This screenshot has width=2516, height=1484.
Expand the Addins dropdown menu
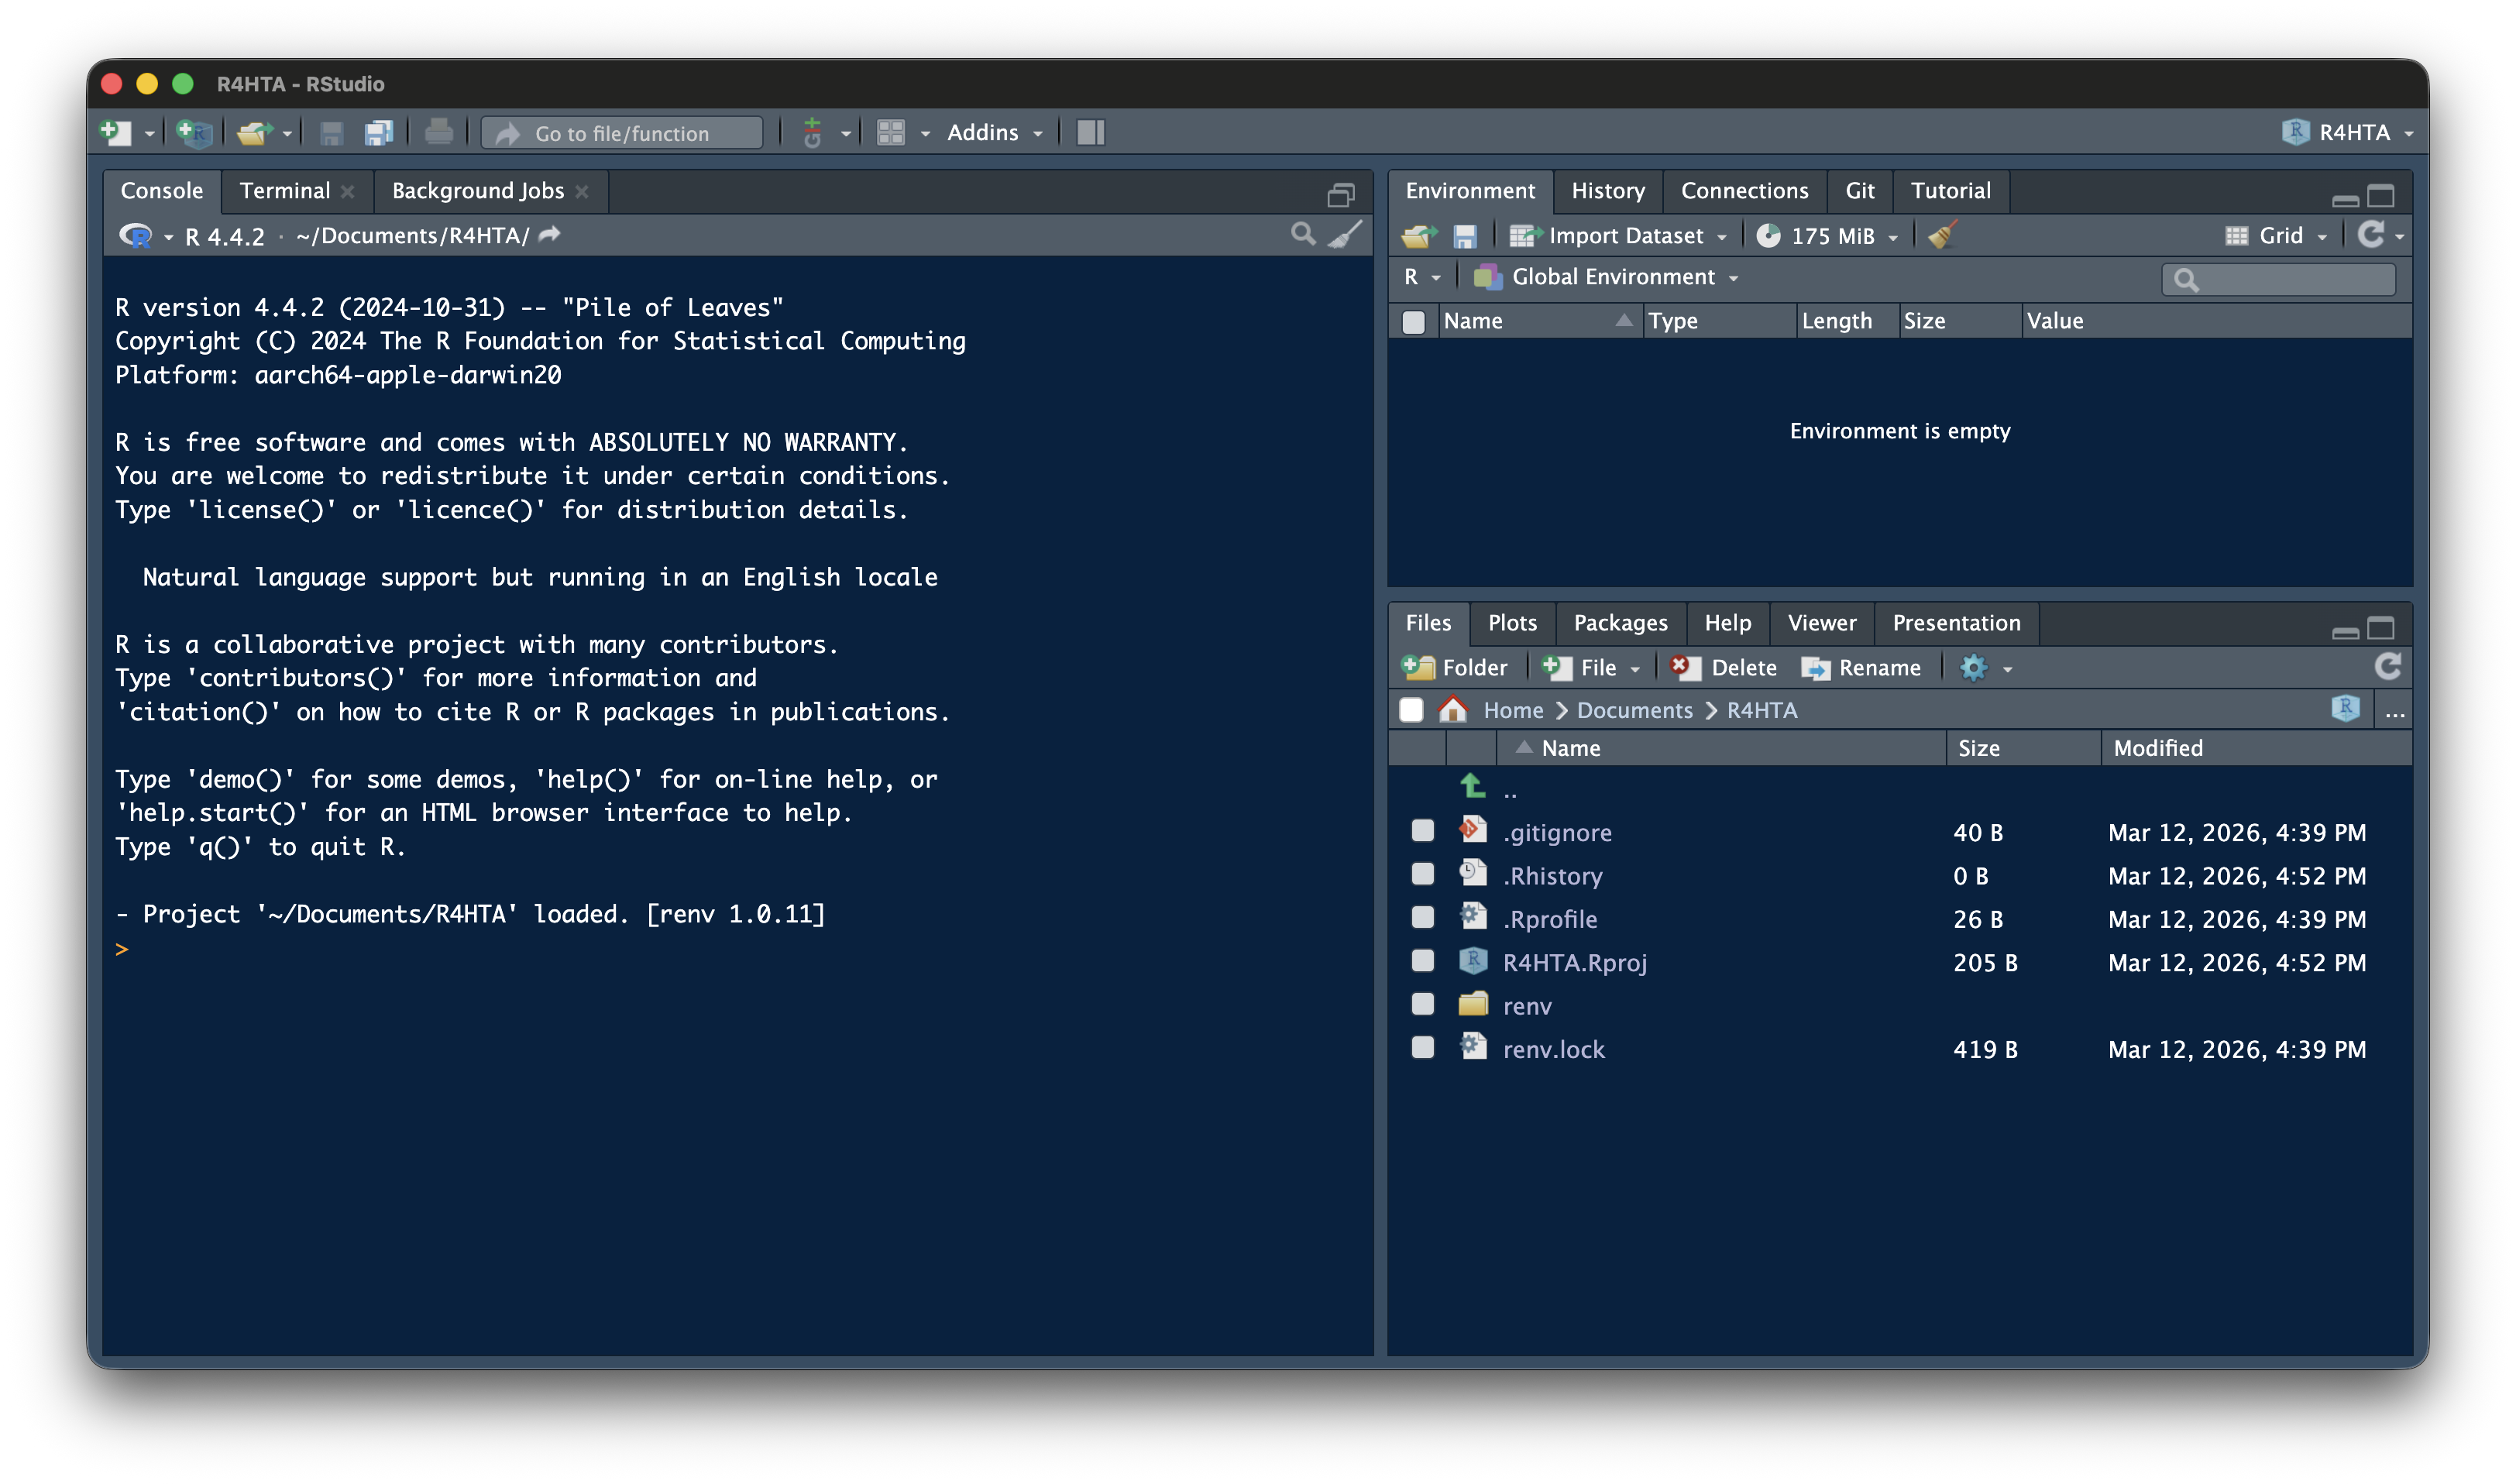point(994,133)
